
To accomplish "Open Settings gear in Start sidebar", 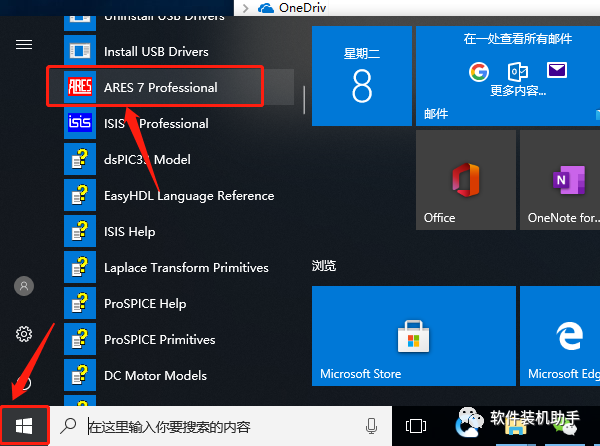I will pos(24,334).
